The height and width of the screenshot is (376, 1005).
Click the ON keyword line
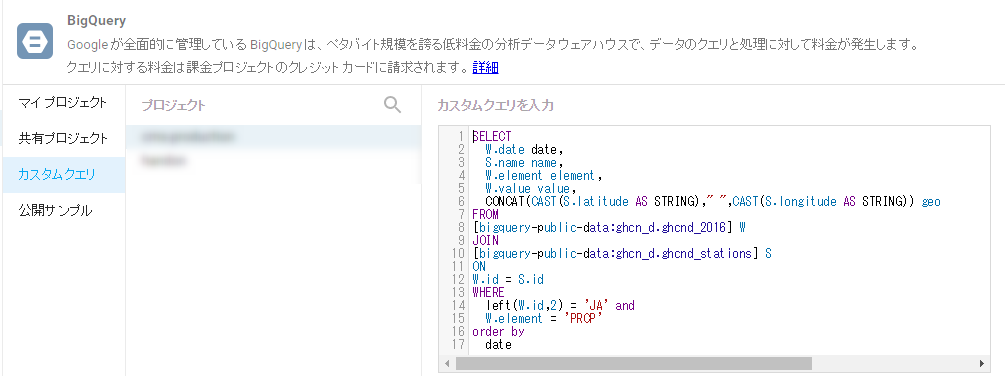point(479,266)
